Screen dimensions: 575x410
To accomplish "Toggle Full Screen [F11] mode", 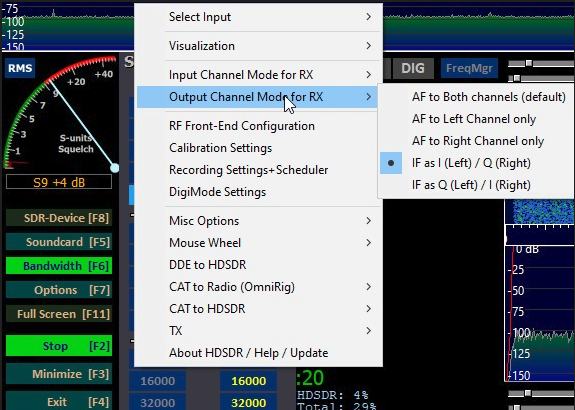I will click(x=59, y=314).
